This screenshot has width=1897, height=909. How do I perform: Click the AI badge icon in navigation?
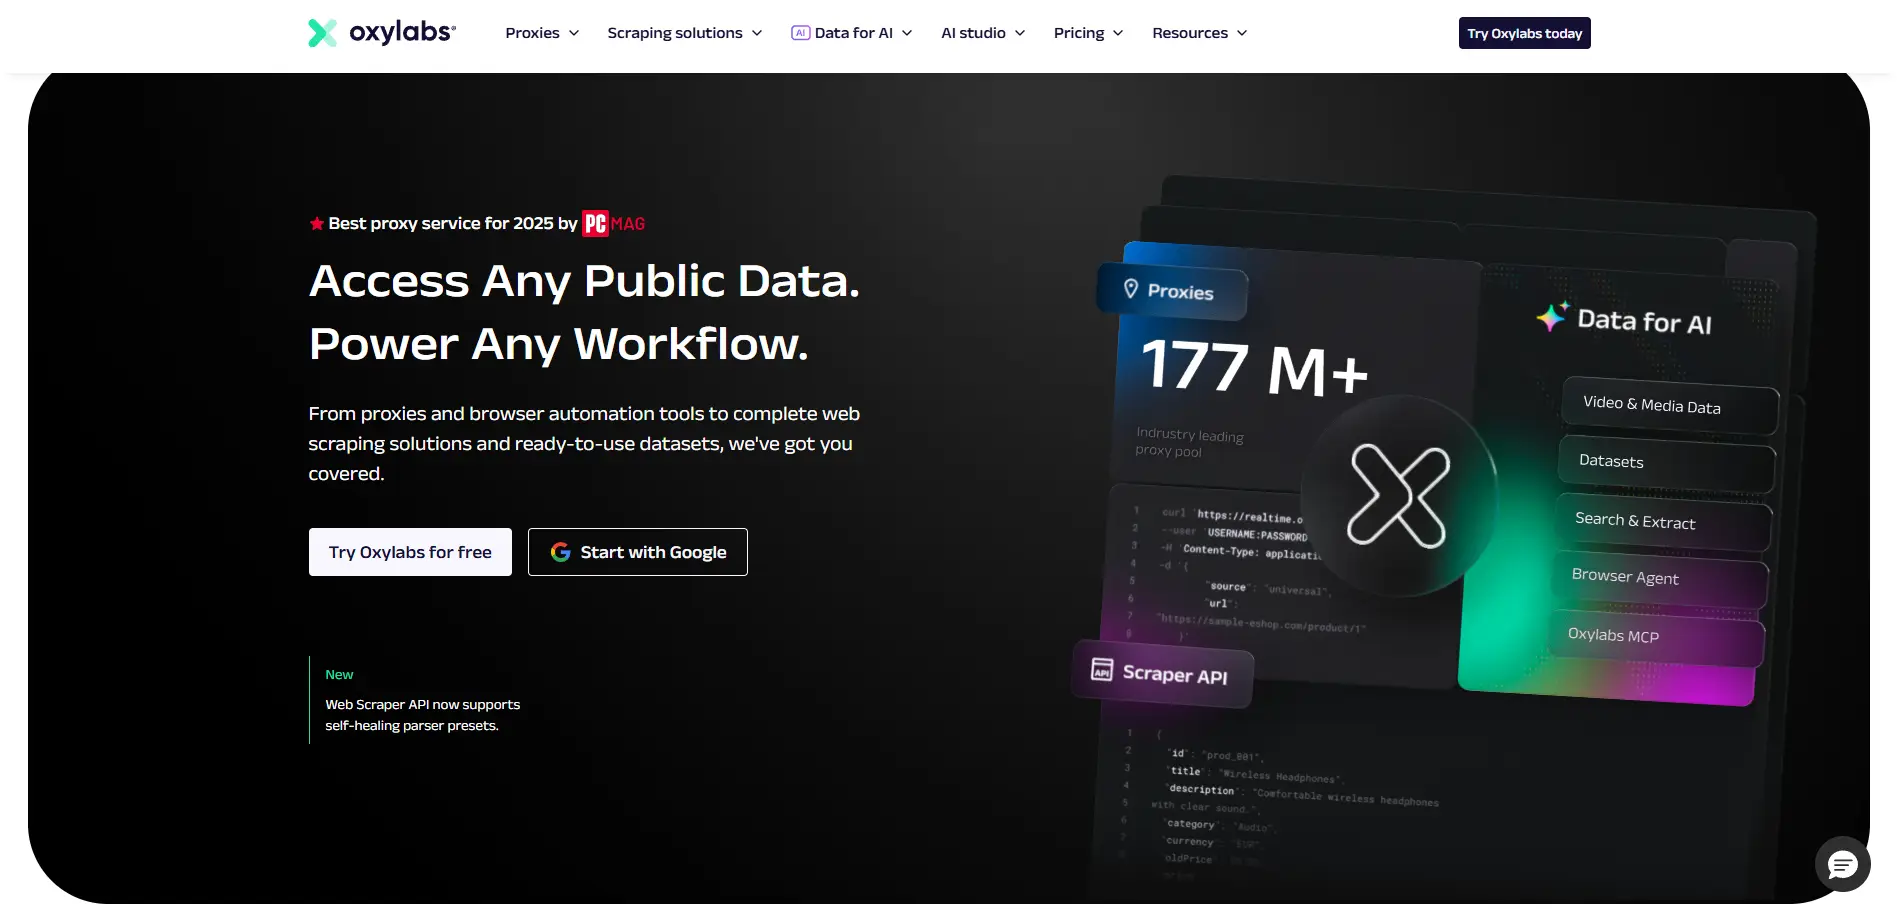pyautogui.click(x=800, y=33)
